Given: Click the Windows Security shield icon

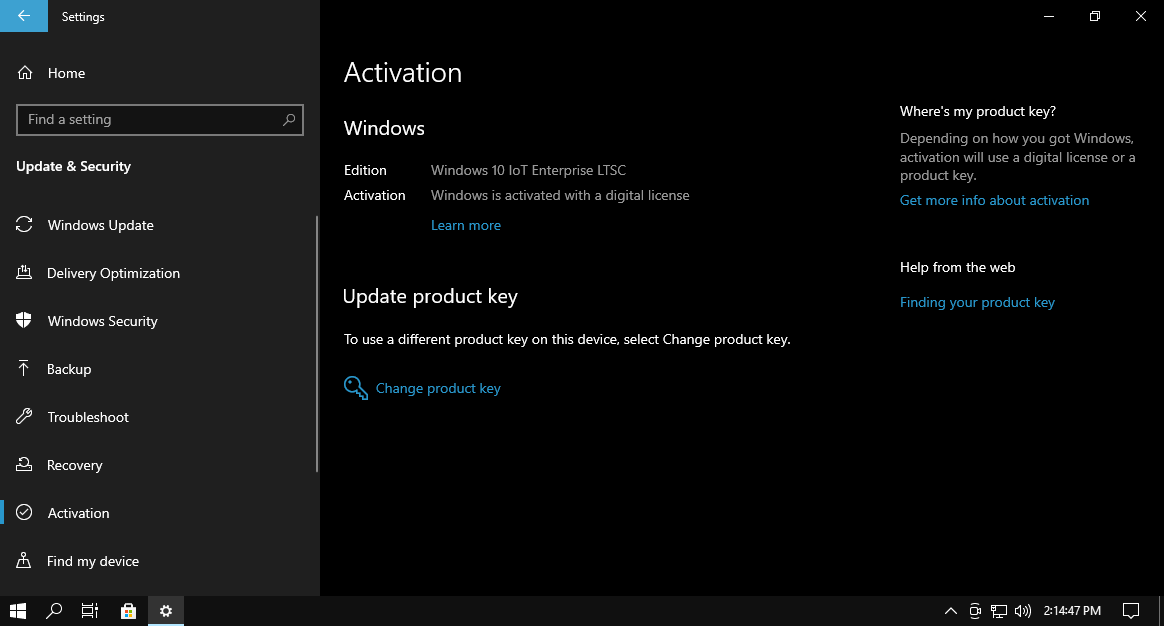Looking at the screenshot, I should (24, 320).
